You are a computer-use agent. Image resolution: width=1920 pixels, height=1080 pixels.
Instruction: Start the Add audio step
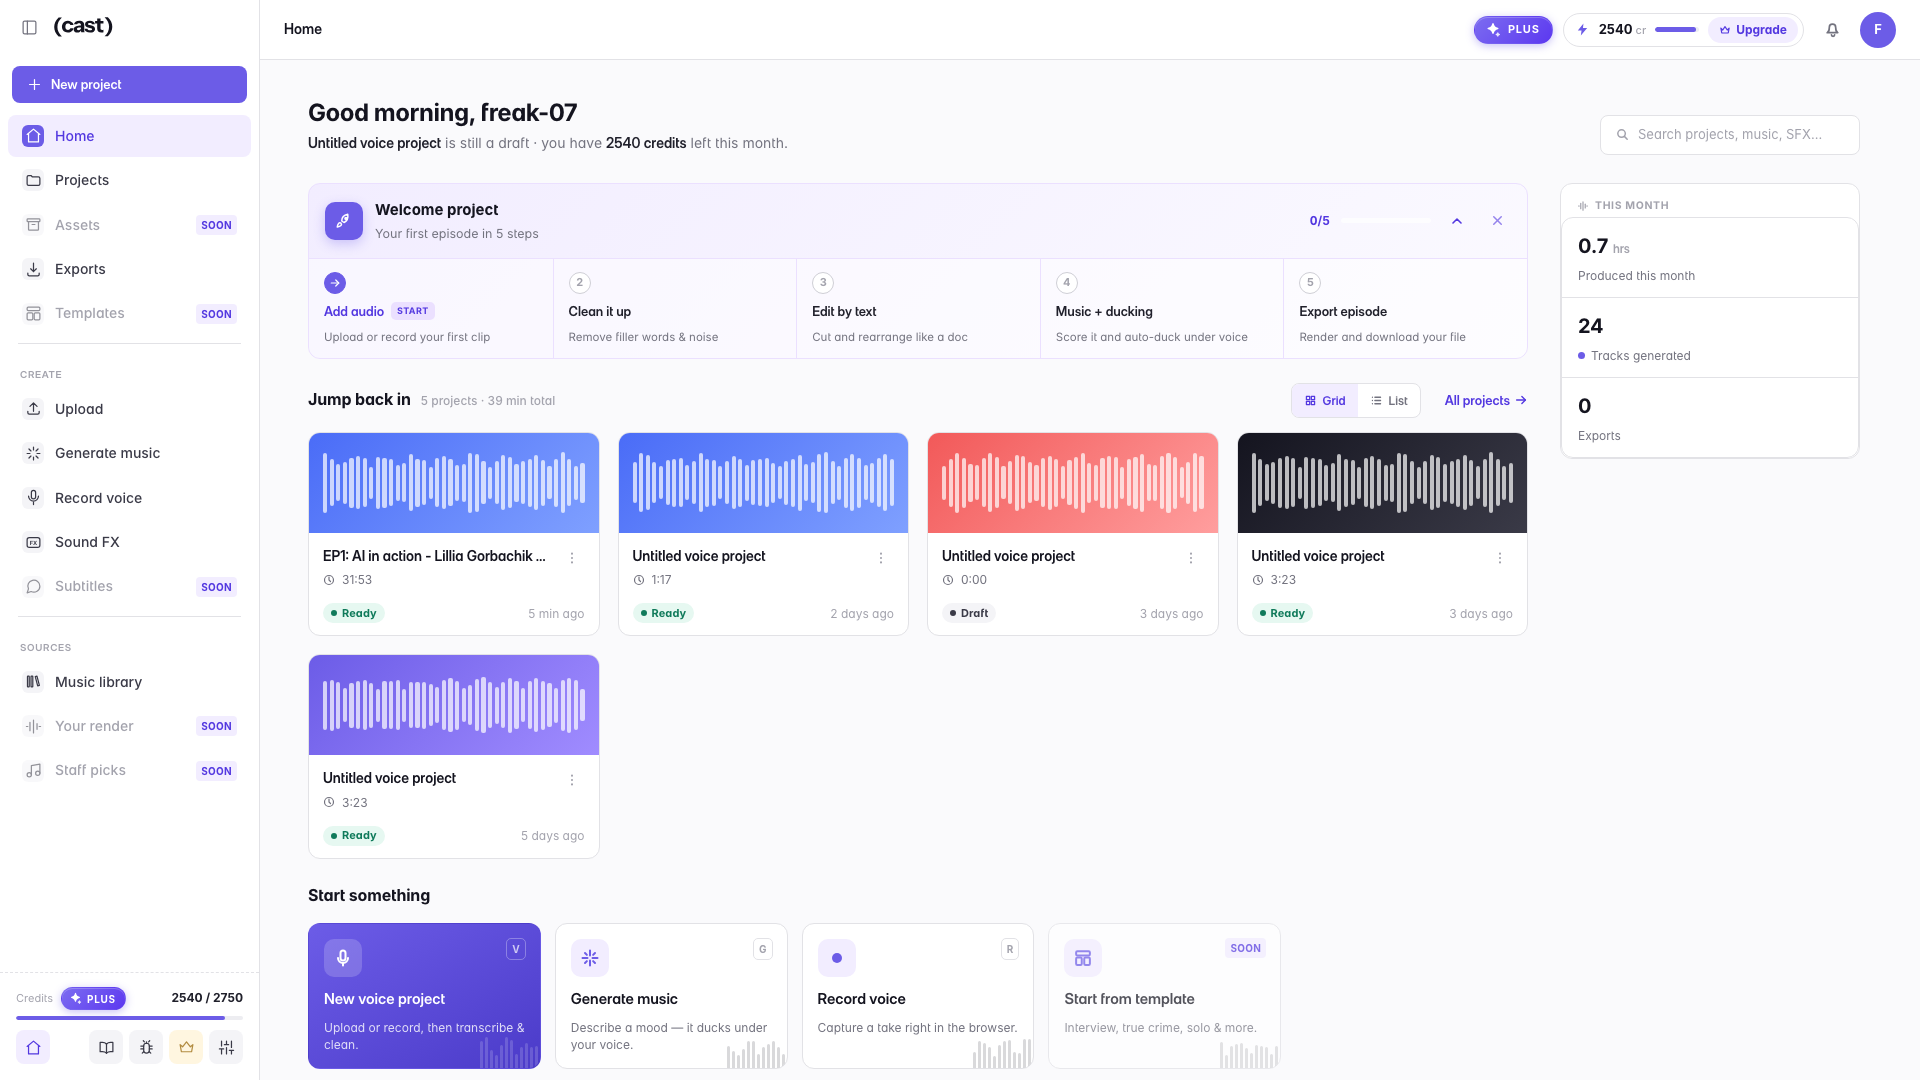point(431,309)
